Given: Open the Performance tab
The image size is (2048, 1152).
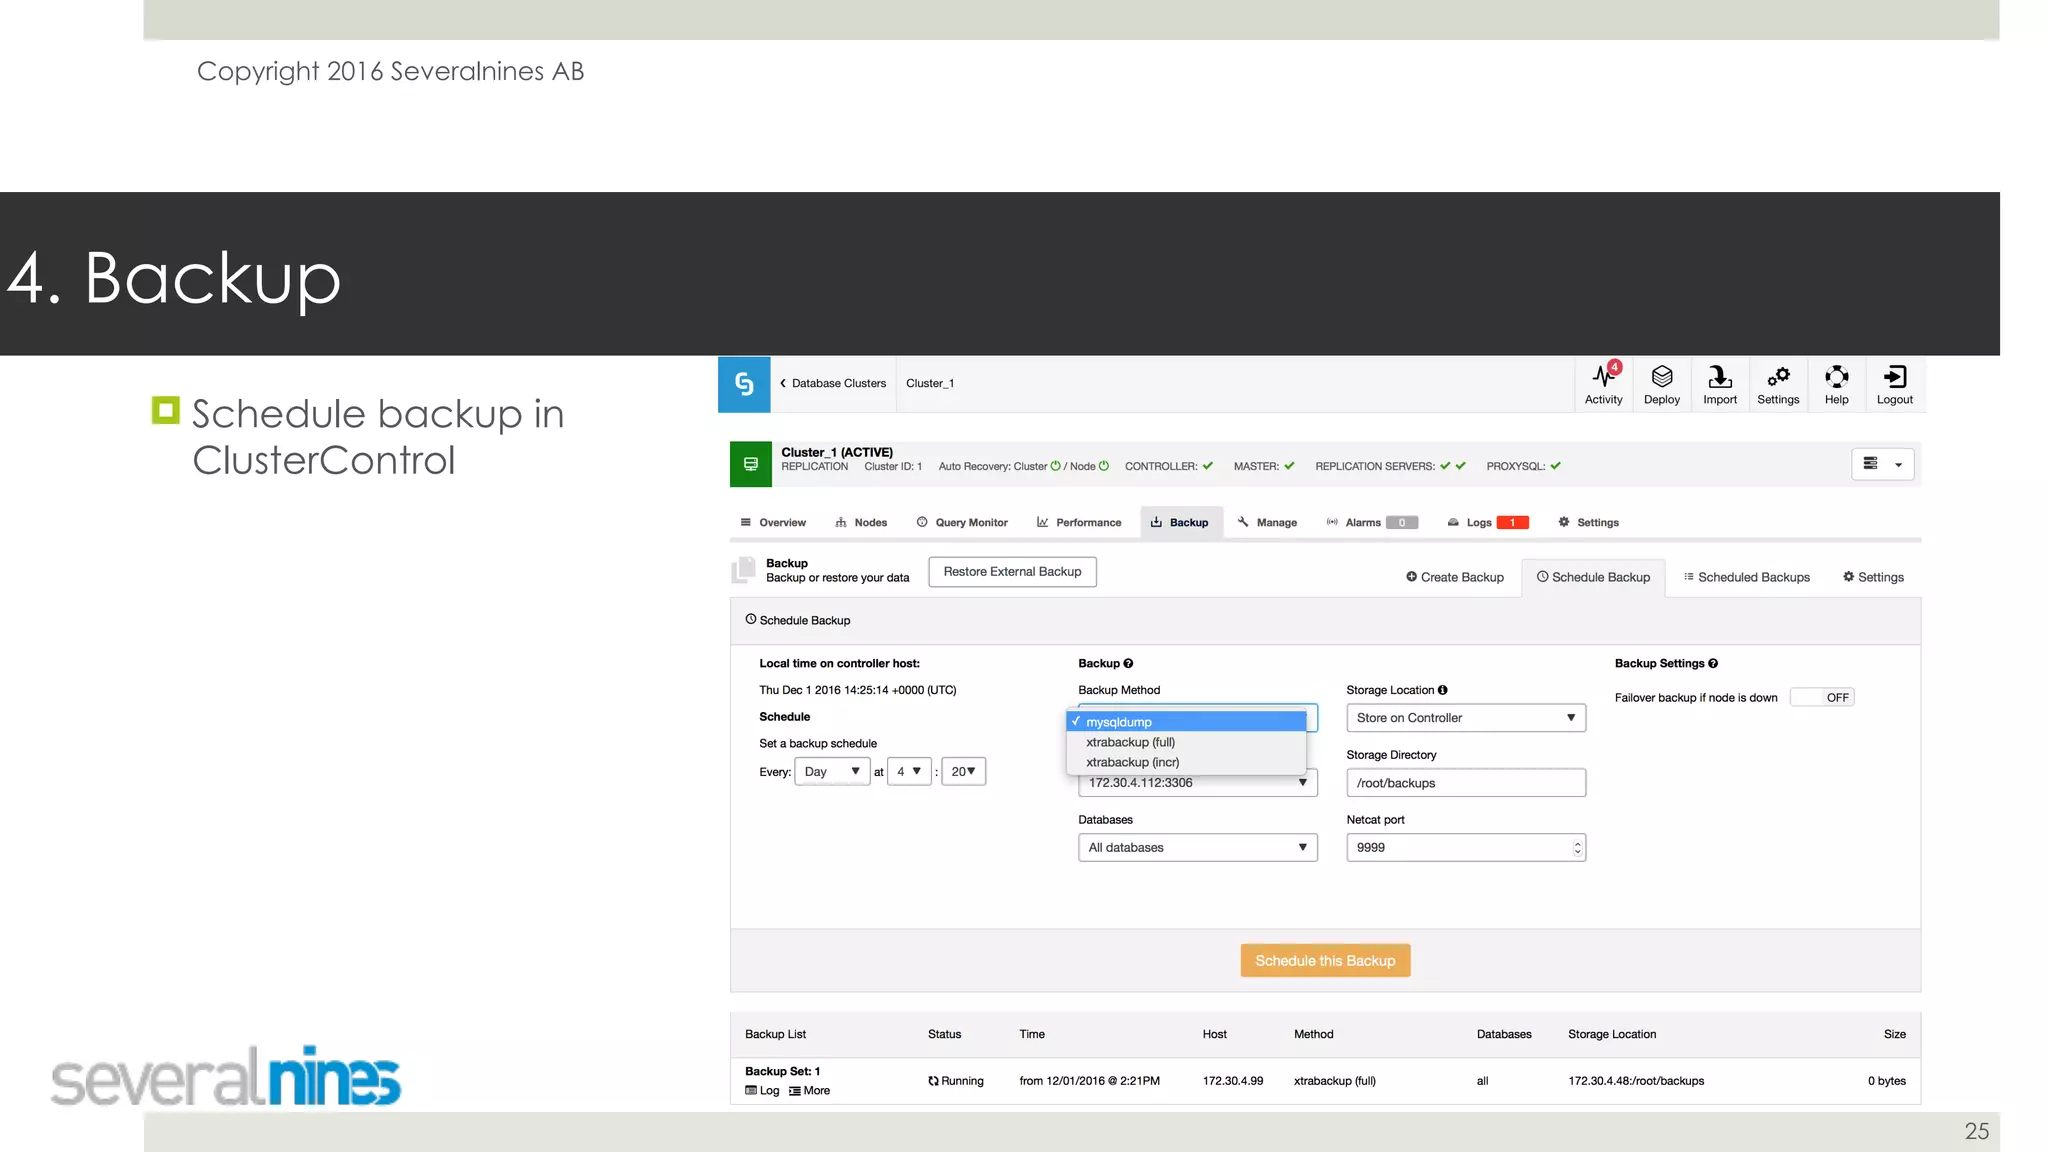Looking at the screenshot, I should tap(1079, 522).
